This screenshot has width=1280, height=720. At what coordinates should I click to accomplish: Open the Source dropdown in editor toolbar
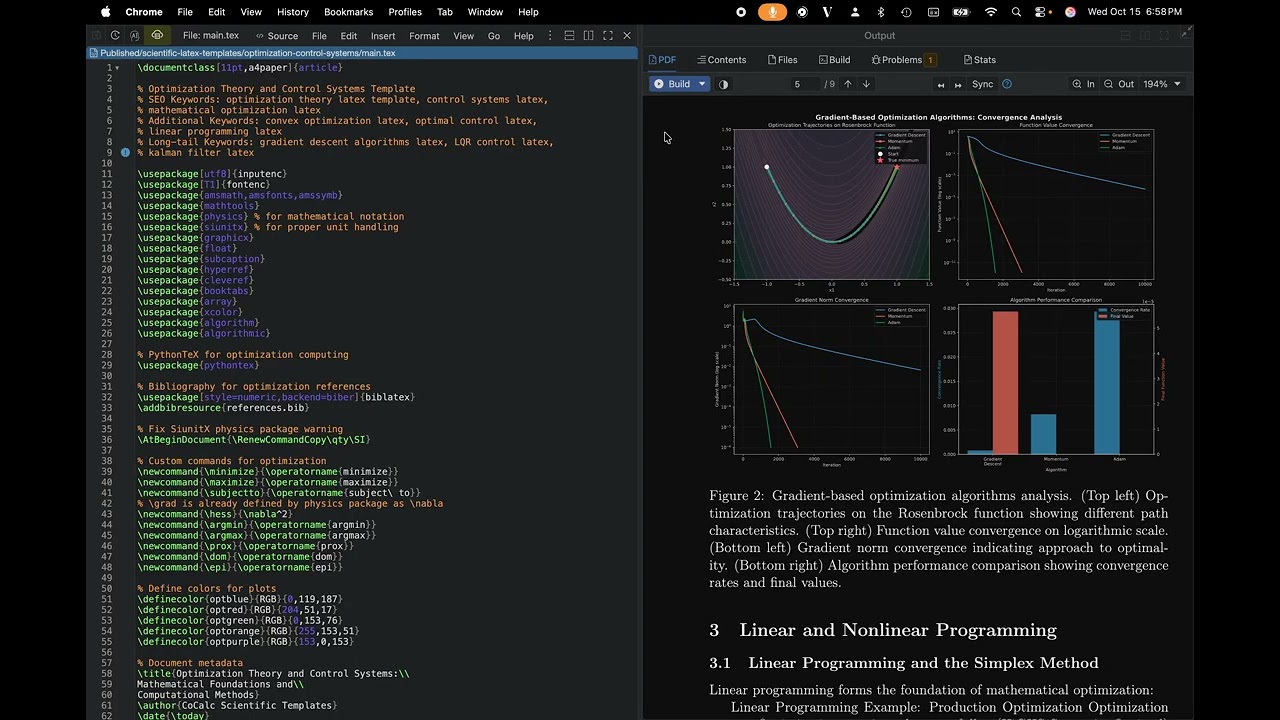277,36
